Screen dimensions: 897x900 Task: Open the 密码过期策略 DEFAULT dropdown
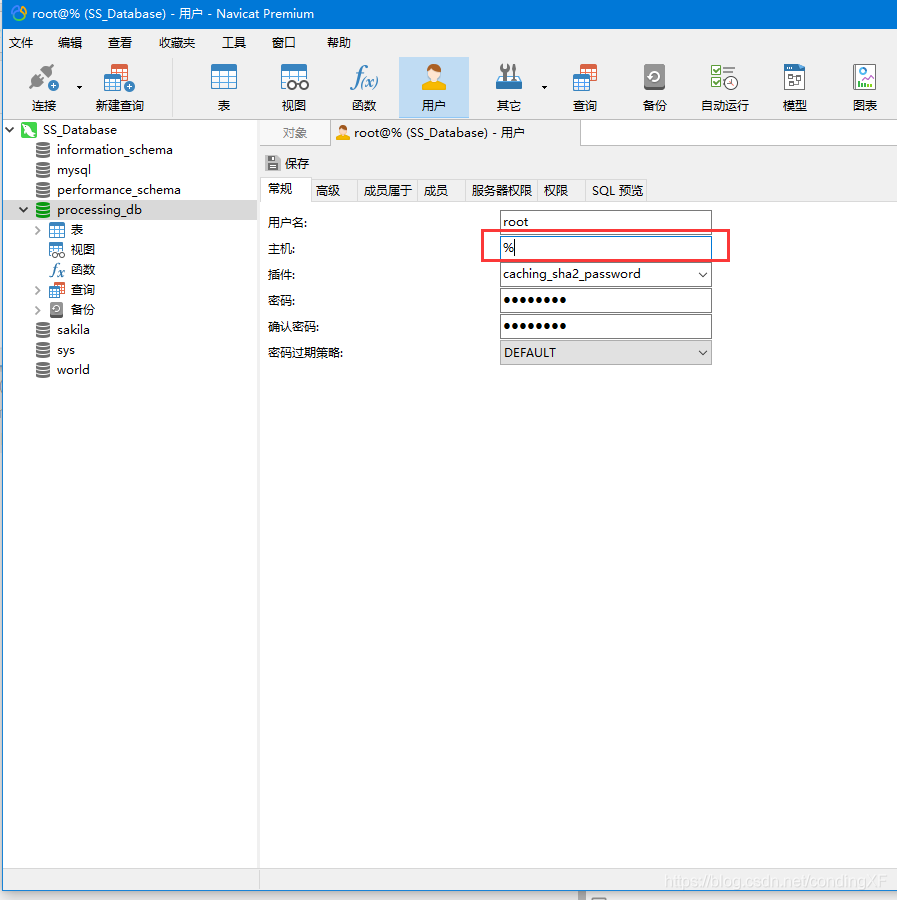(x=605, y=352)
